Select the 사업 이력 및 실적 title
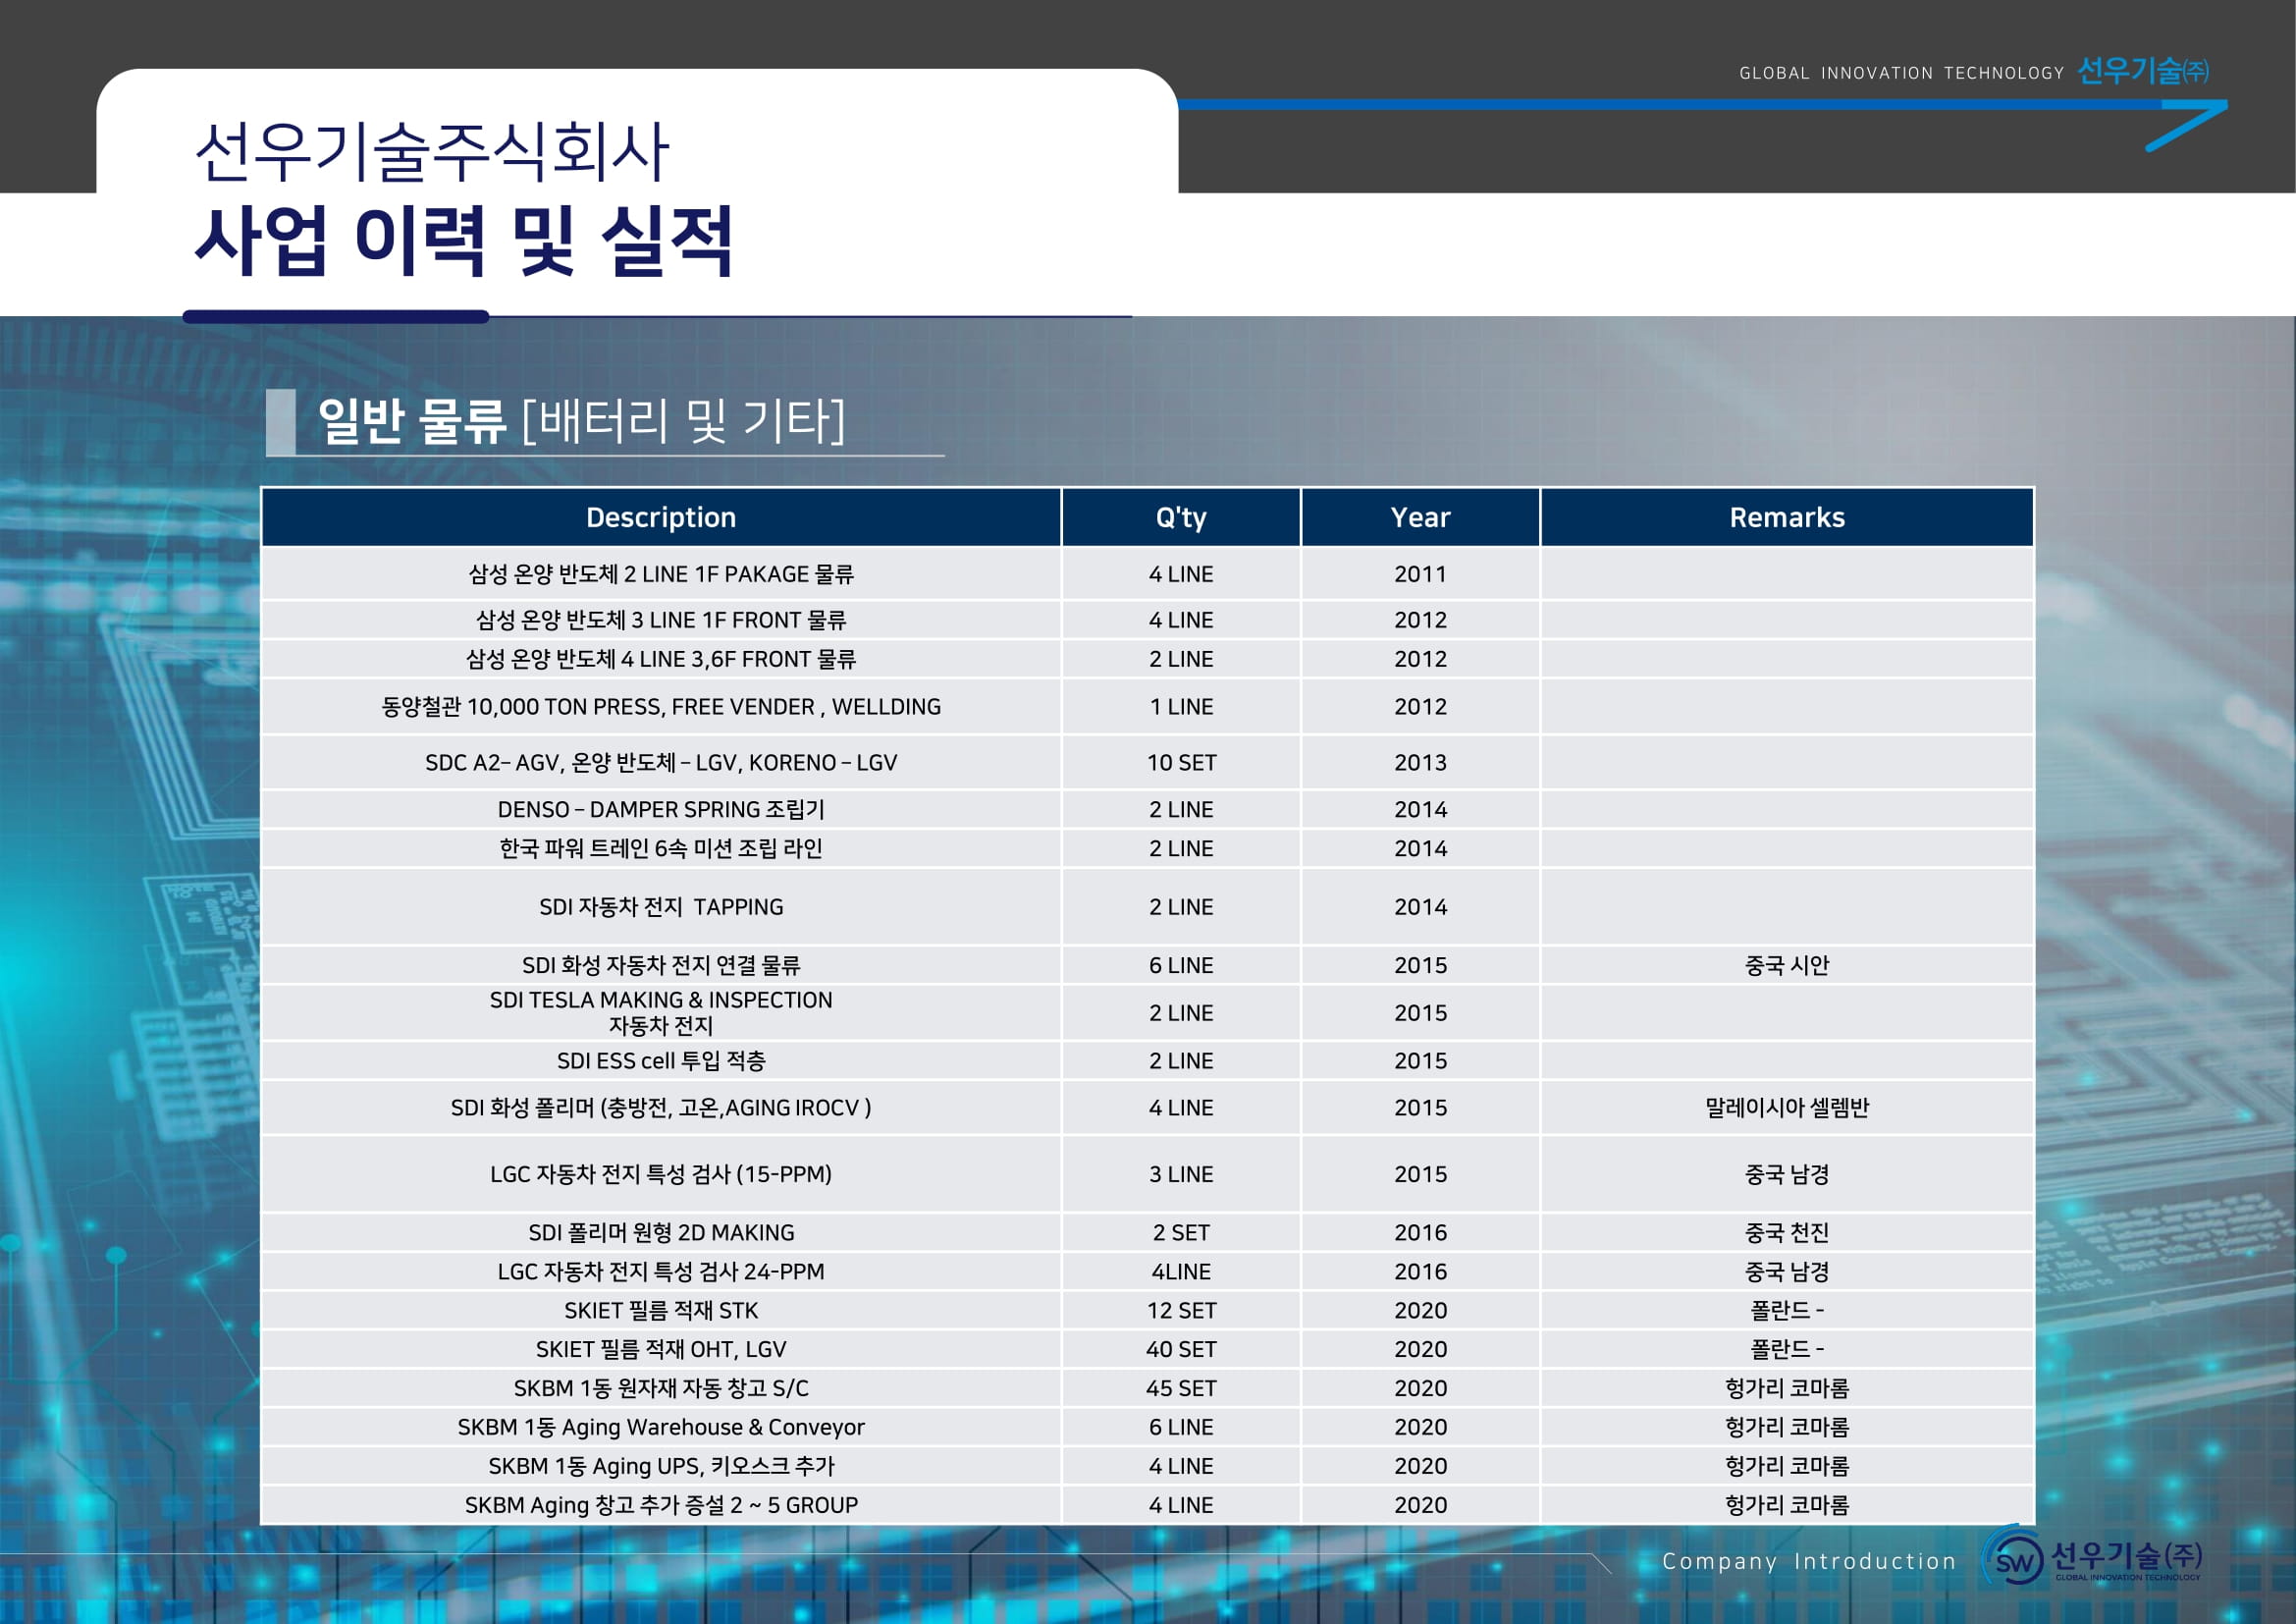 [x=464, y=241]
